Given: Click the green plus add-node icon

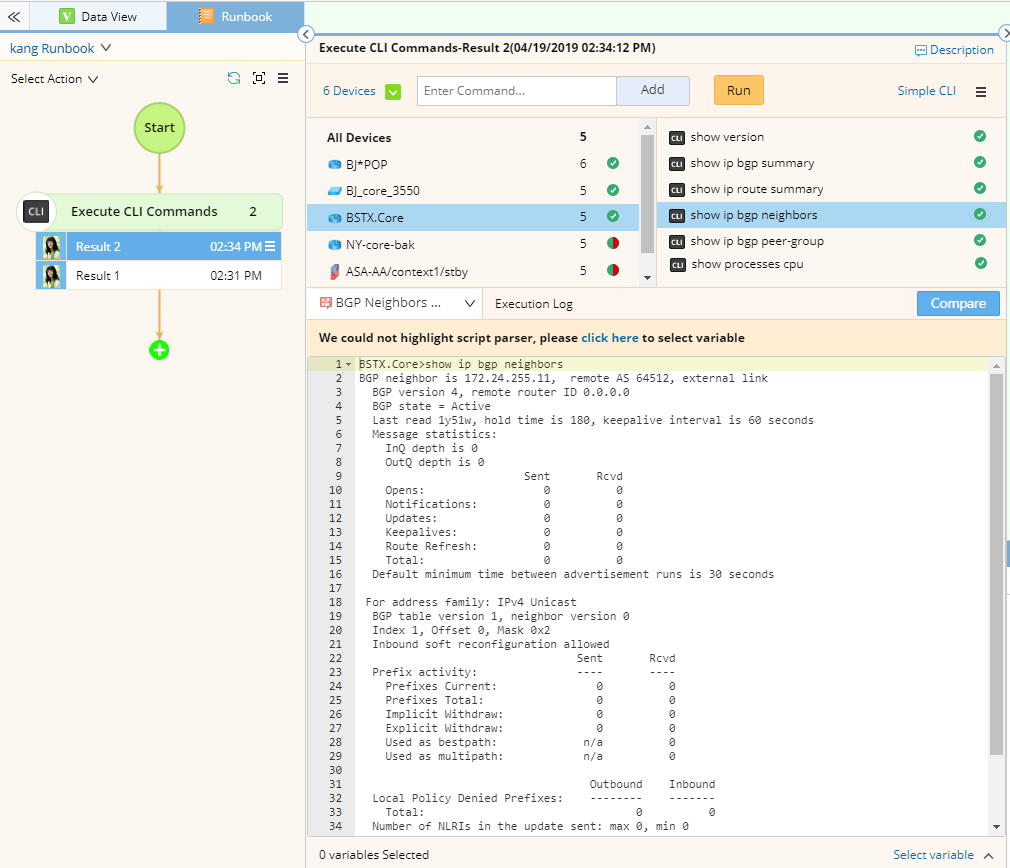Looking at the screenshot, I should [159, 350].
